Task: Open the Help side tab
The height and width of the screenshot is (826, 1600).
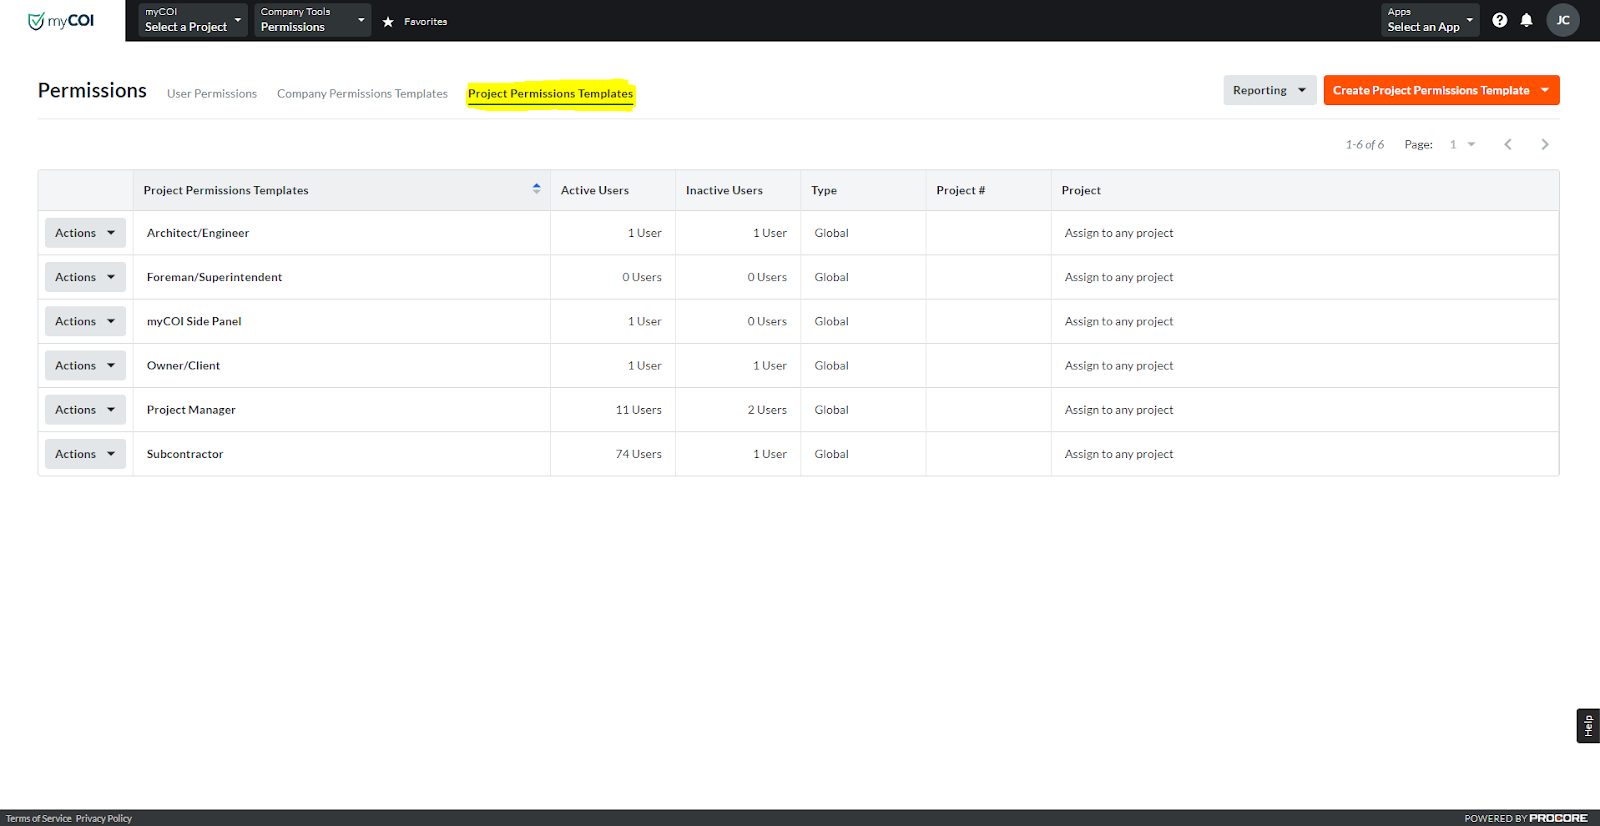Action: (1588, 726)
